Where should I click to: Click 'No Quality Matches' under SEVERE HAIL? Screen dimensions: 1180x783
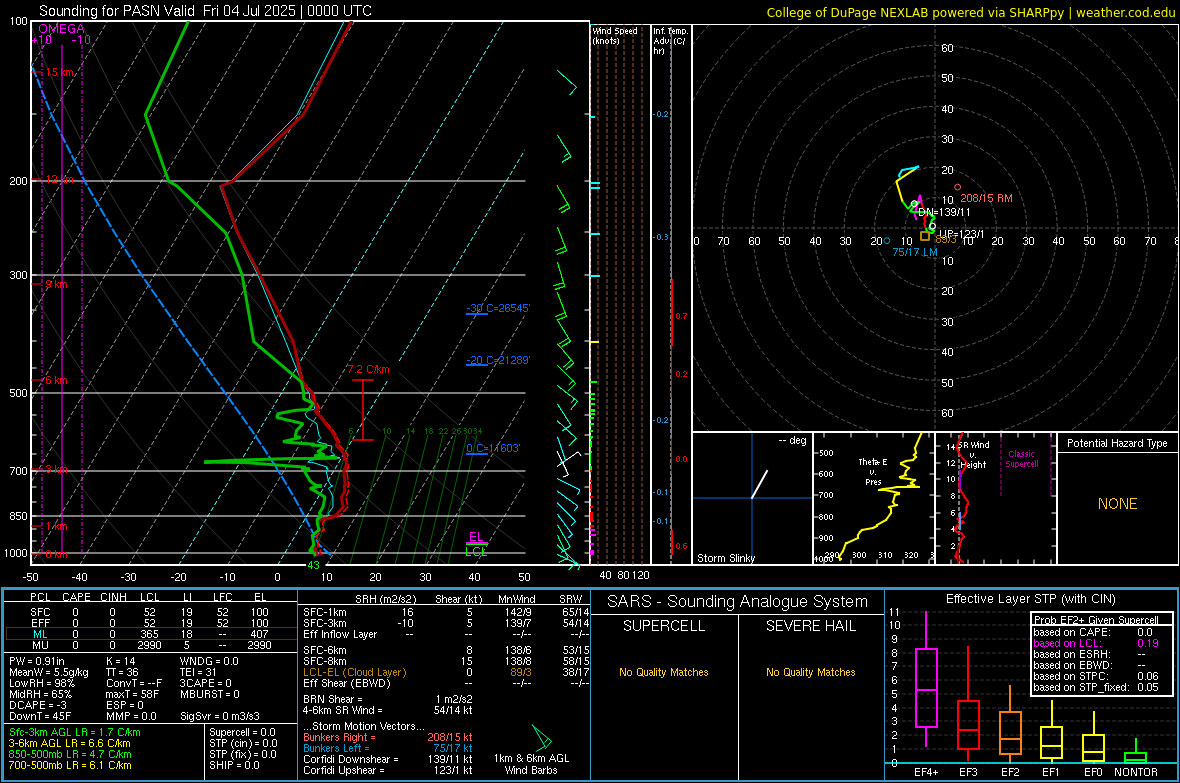click(x=810, y=672)
